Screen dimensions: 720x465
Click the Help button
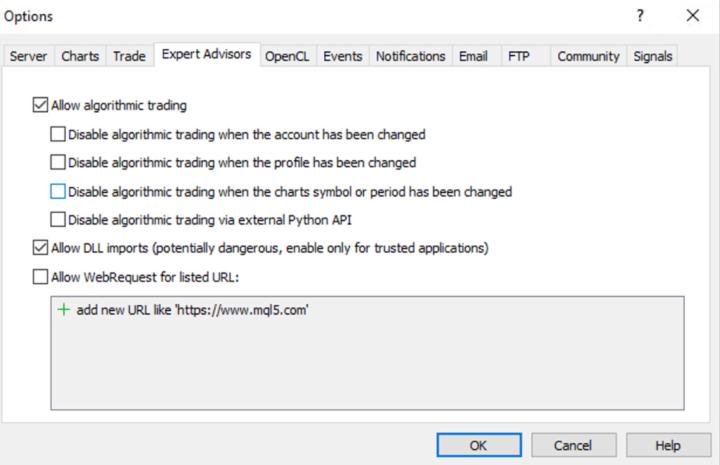(x=667, y=445)
